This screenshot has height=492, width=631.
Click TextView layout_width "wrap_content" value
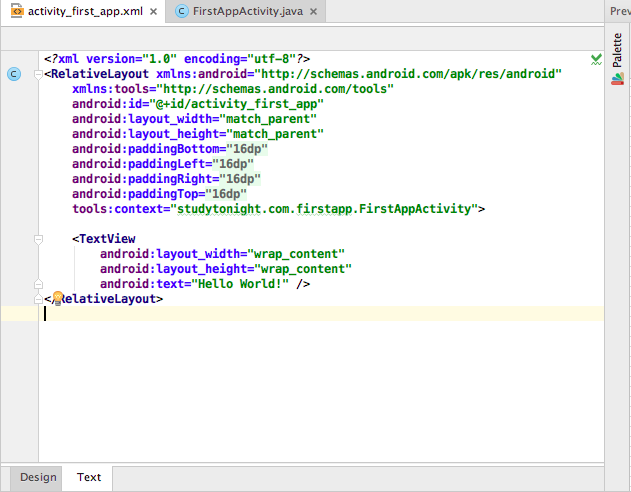pyautogui.click(x=296, y=253)
